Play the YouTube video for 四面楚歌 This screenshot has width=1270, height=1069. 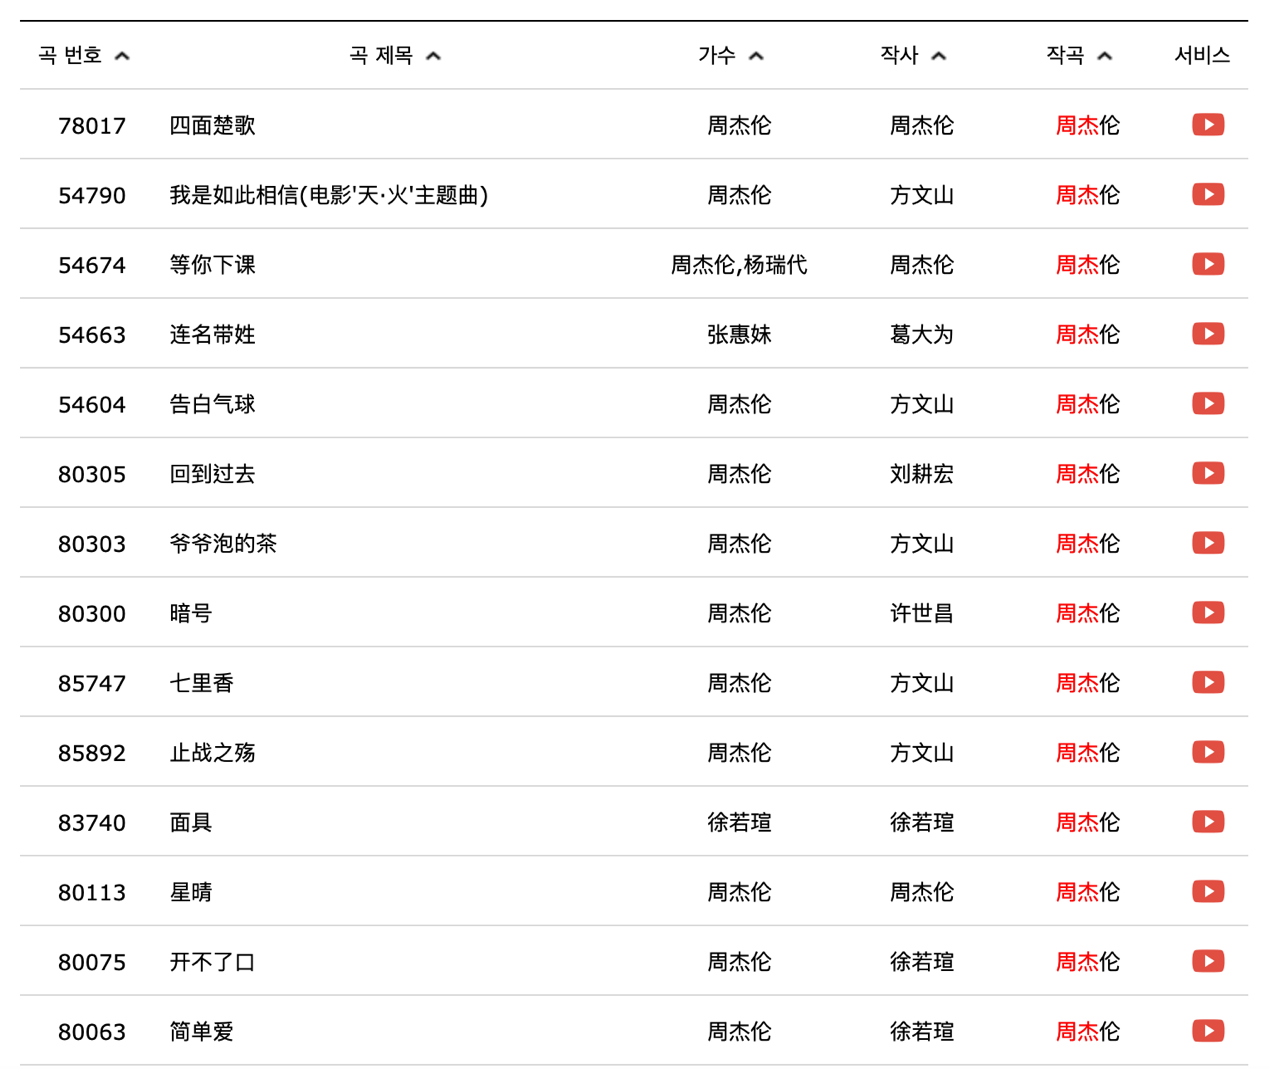pos(1207,125)
